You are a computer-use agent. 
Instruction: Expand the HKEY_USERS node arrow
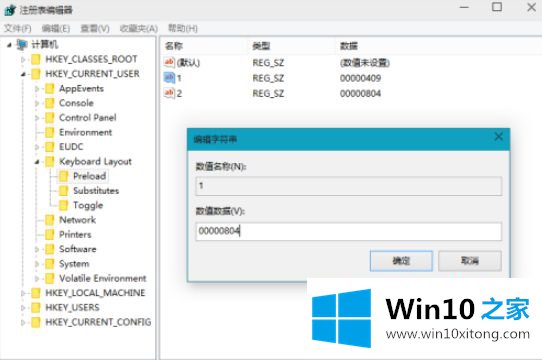pyautogui.click(x=23, y=308)
